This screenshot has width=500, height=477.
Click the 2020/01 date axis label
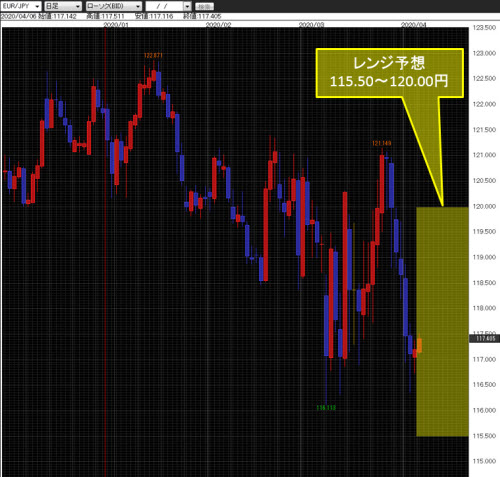pos(116,25)
